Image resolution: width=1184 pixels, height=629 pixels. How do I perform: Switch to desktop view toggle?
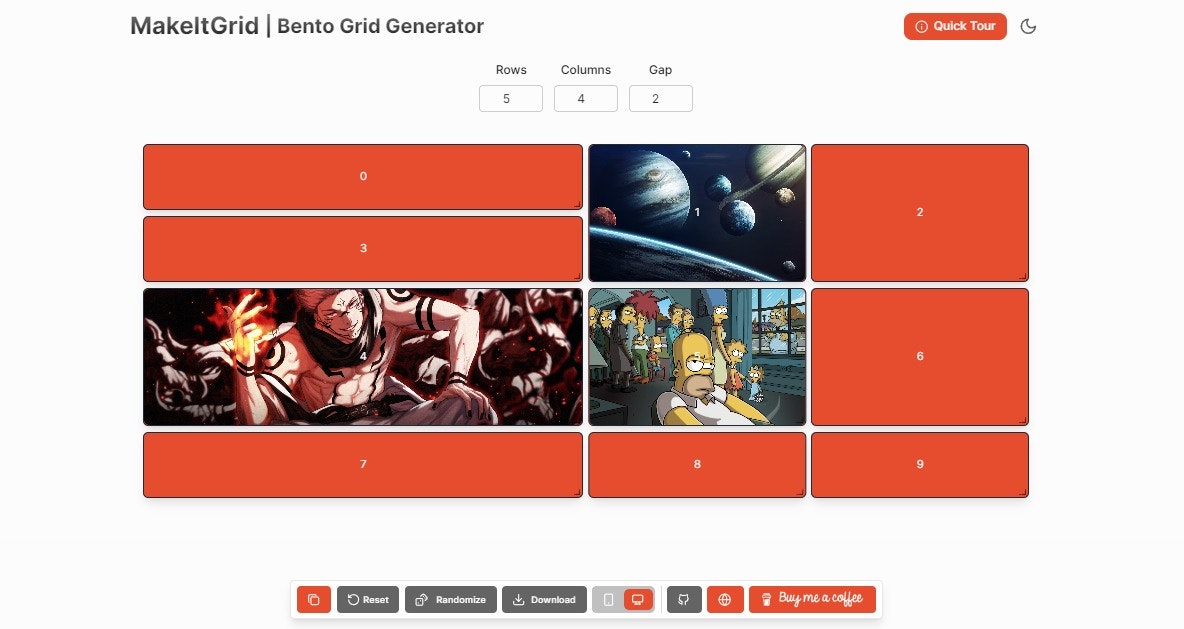coord(638,600)
